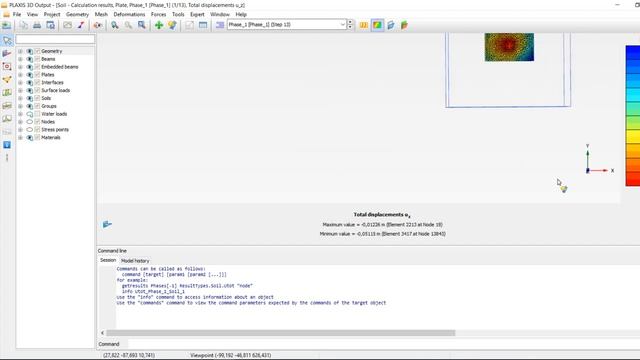Click the zoom in magnifier icon

click(115, 25)
